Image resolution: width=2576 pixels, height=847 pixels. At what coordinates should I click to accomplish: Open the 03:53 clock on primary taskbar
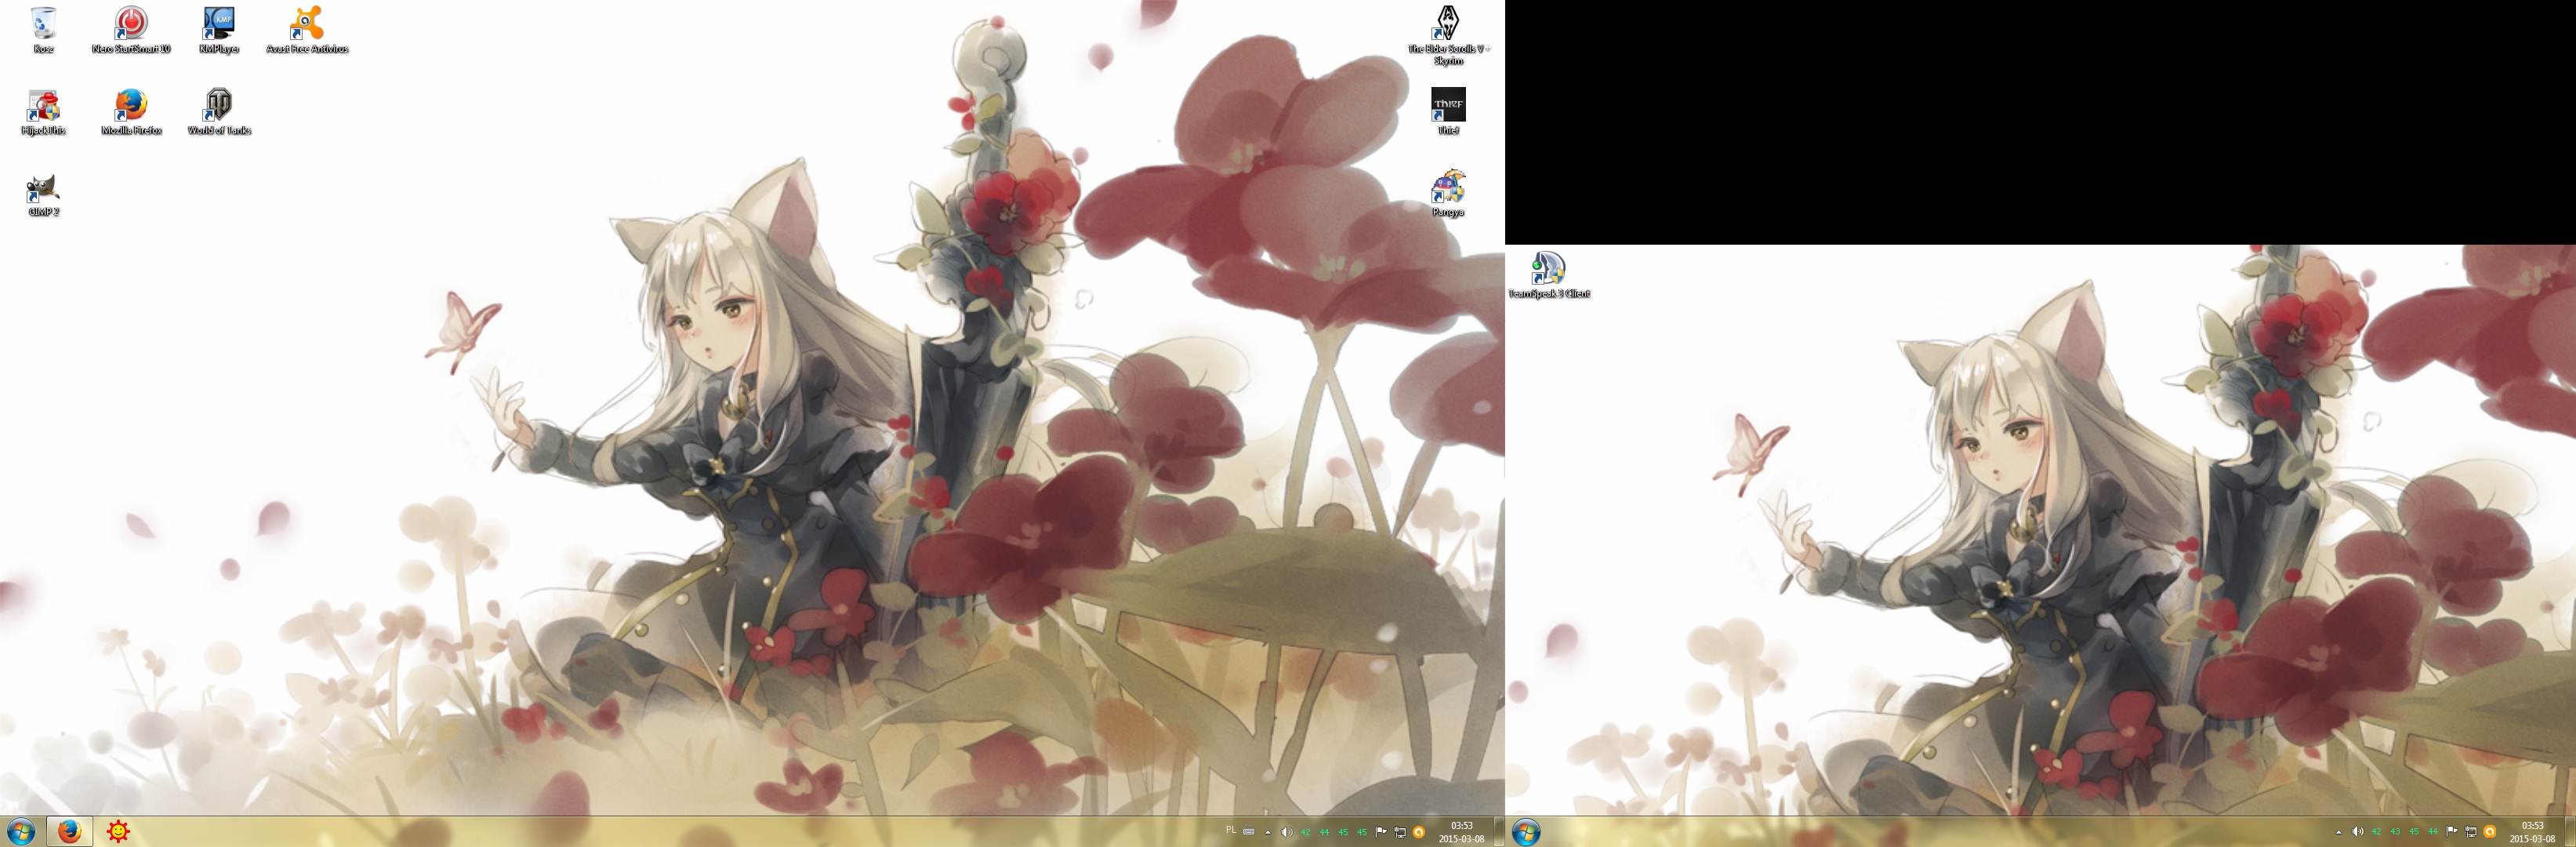click(1462, 832)
